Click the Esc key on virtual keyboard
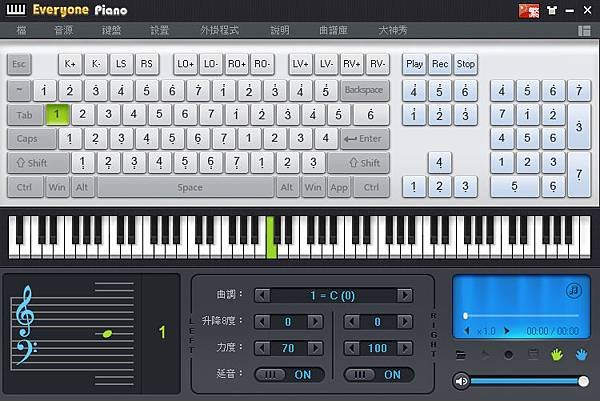The height and width of the screenshot is (401, 600). tap(19, 64)
